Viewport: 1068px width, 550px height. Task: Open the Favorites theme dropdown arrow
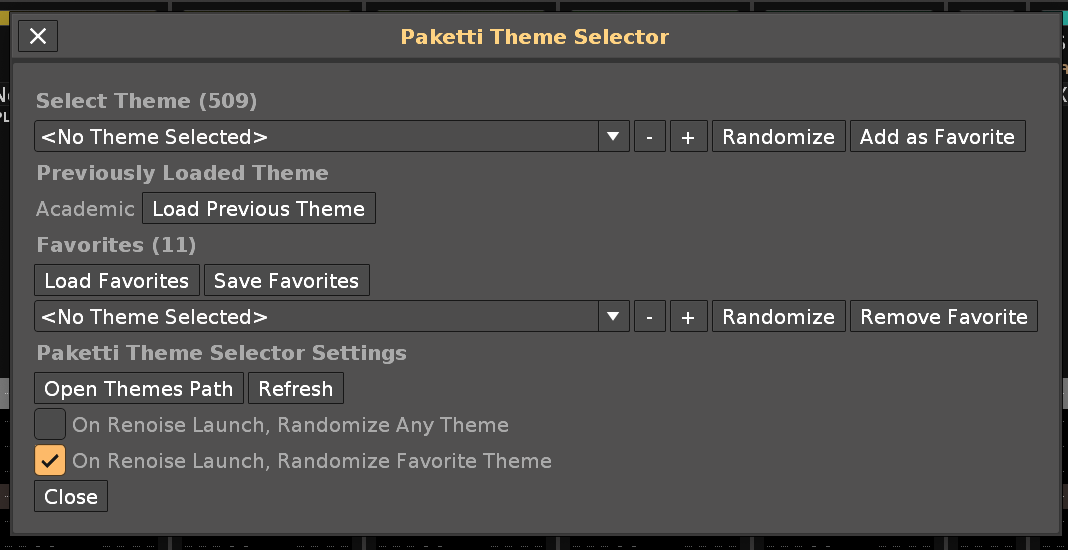click(614, 317)
